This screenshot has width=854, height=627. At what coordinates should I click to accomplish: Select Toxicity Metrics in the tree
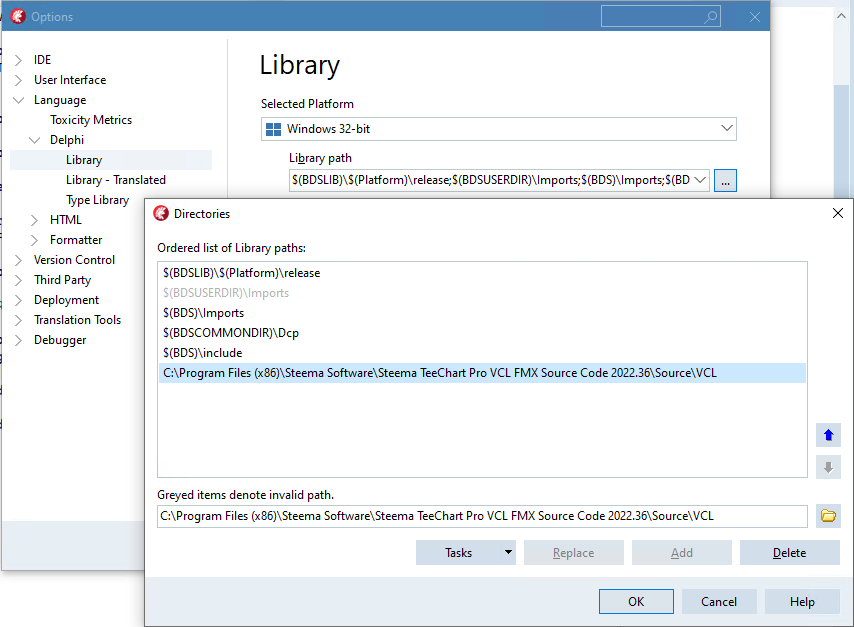coord(91,120)
